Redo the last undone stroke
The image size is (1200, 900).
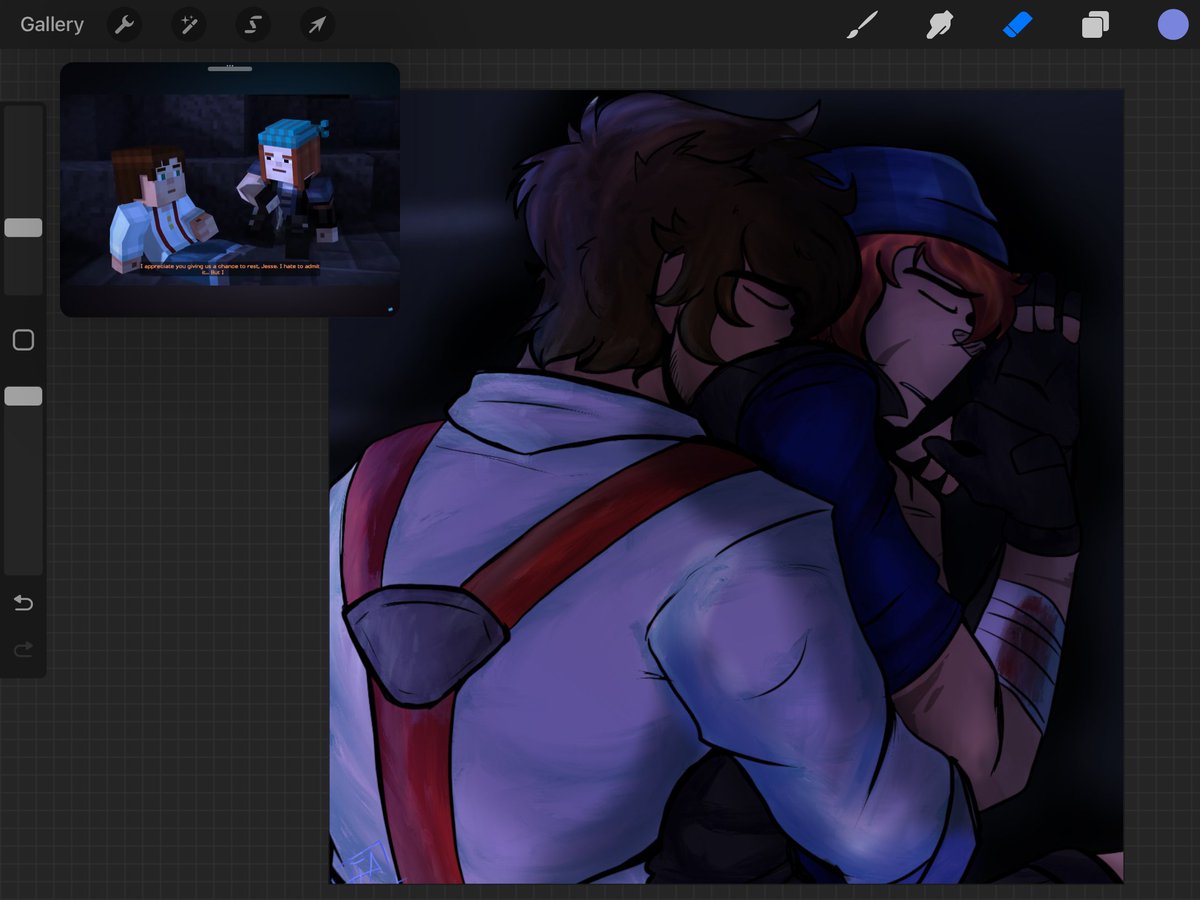pyautogui.click(x=23, y=650)
